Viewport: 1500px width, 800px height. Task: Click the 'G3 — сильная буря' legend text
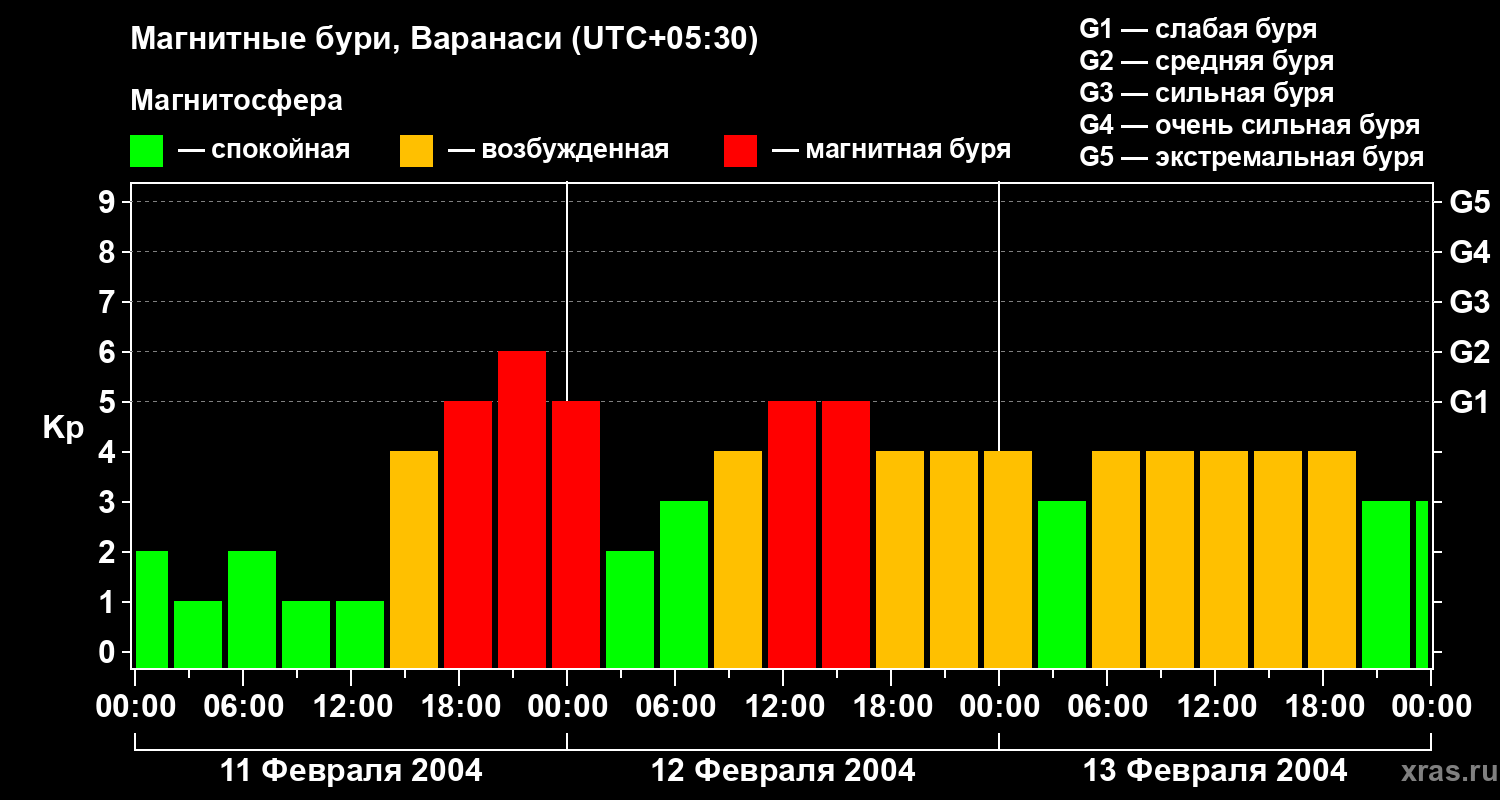click(x=1207, y=93)
